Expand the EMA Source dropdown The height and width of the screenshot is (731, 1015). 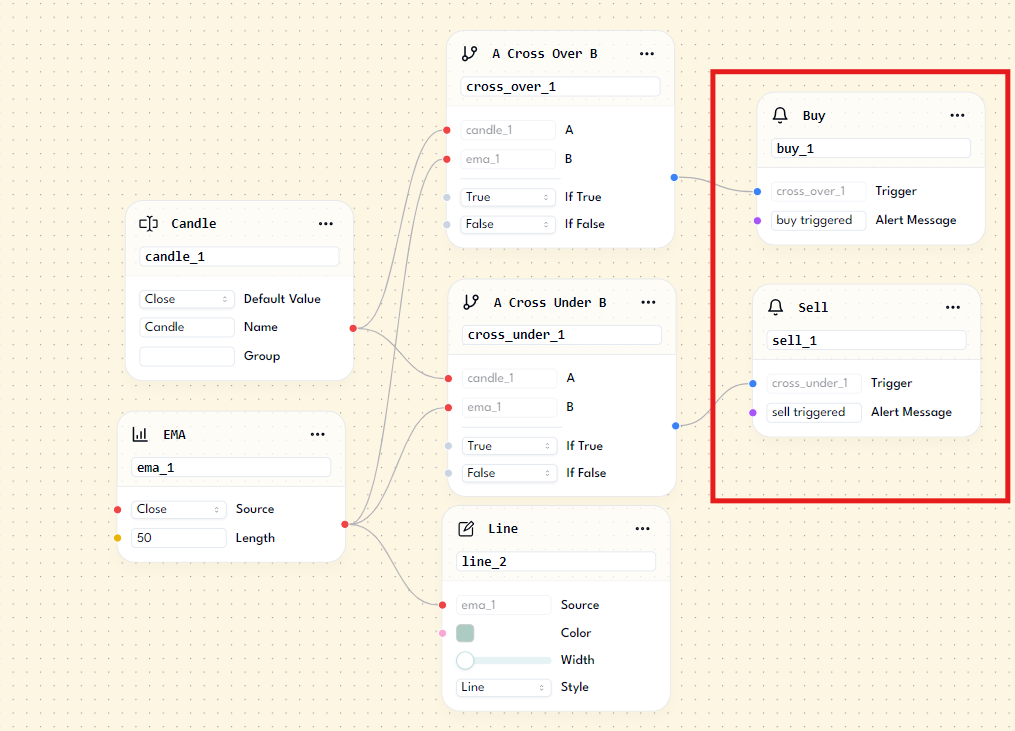(179, 509)
